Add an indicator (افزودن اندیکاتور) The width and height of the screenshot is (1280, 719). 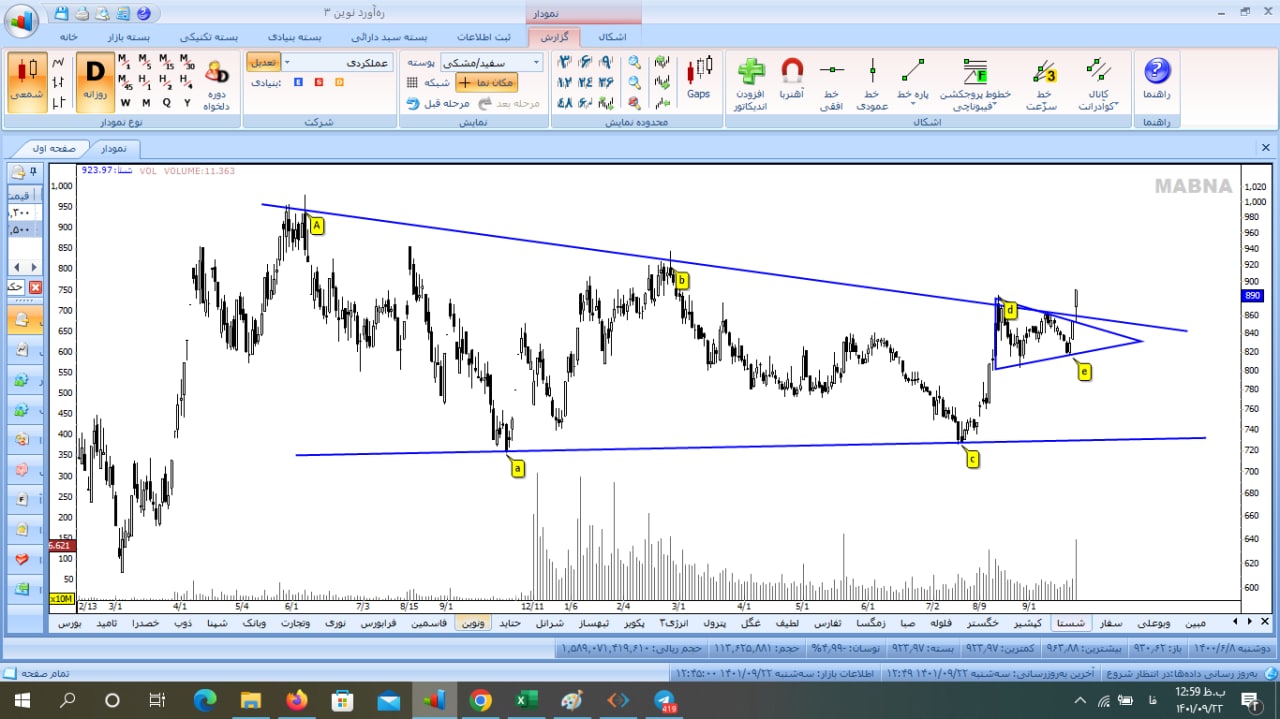(750, 83)
